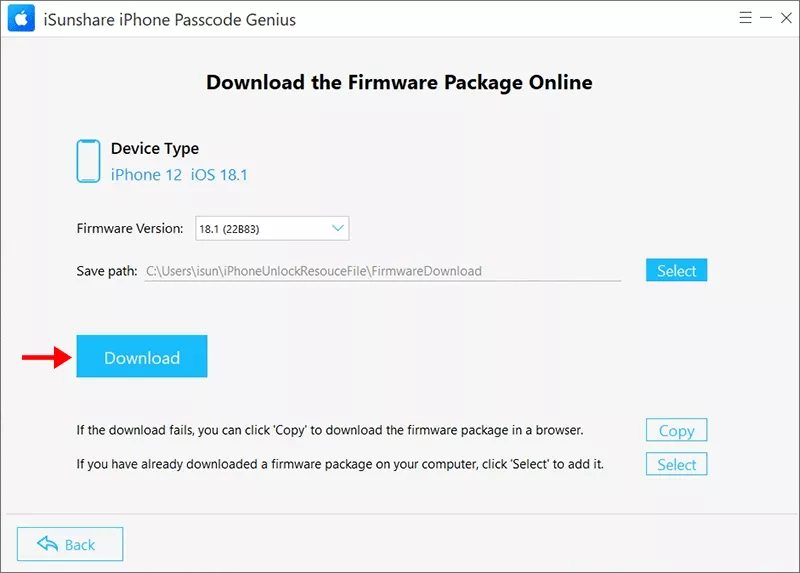
Task: Open the hamburger menu icon
Action: pyautogui.click(x=745, y=18)
